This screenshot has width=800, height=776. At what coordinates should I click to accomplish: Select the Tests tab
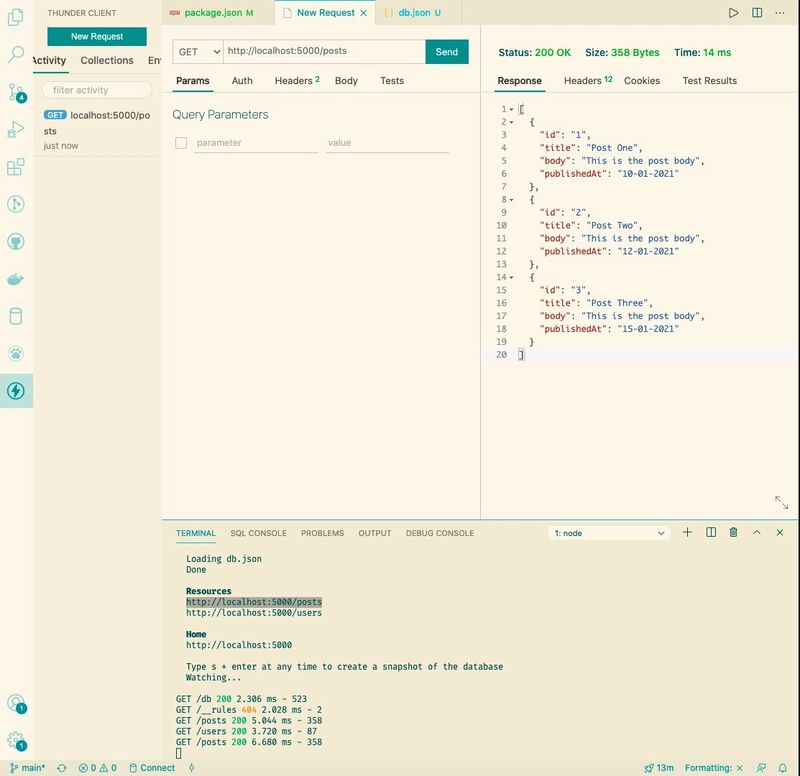point(392,81)
